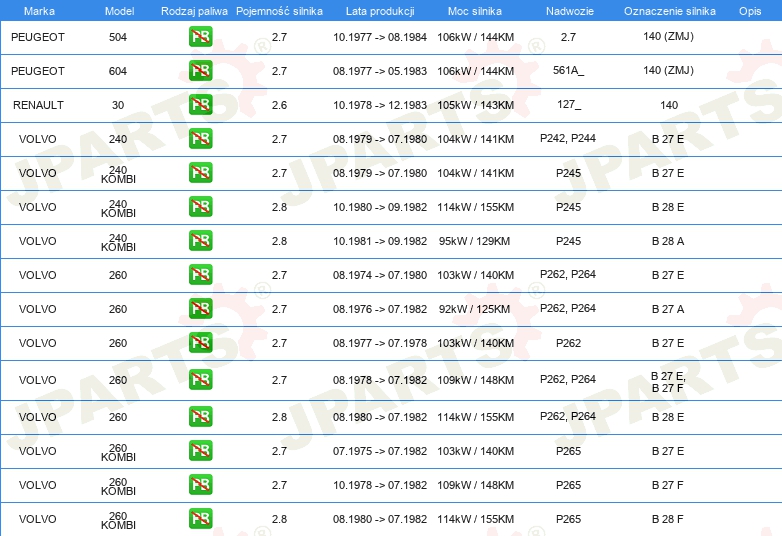Click production years 10.1977 -> 08.1984
Viewport: 782px width, 536px height.
tap(380, 37)
